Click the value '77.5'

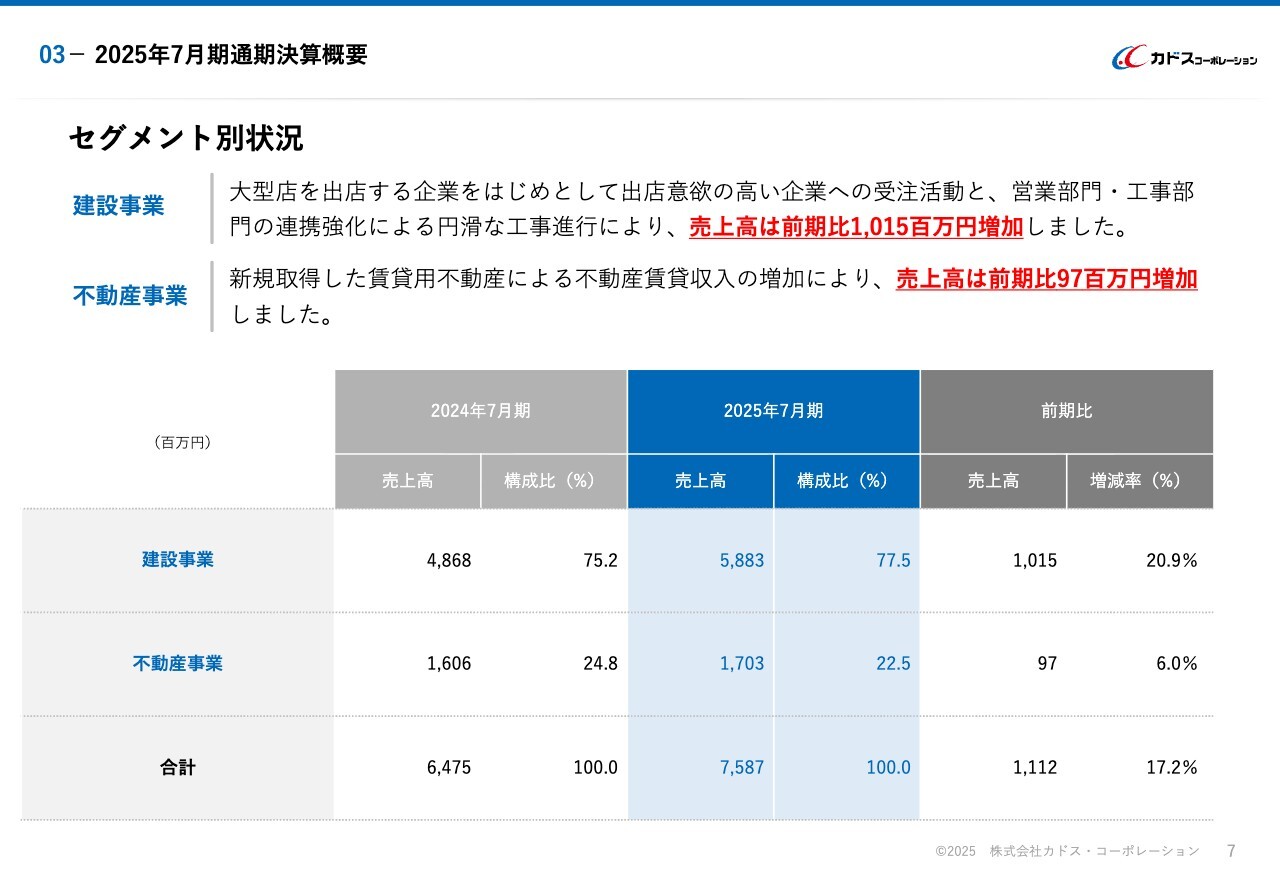click(x=894, y=561)
